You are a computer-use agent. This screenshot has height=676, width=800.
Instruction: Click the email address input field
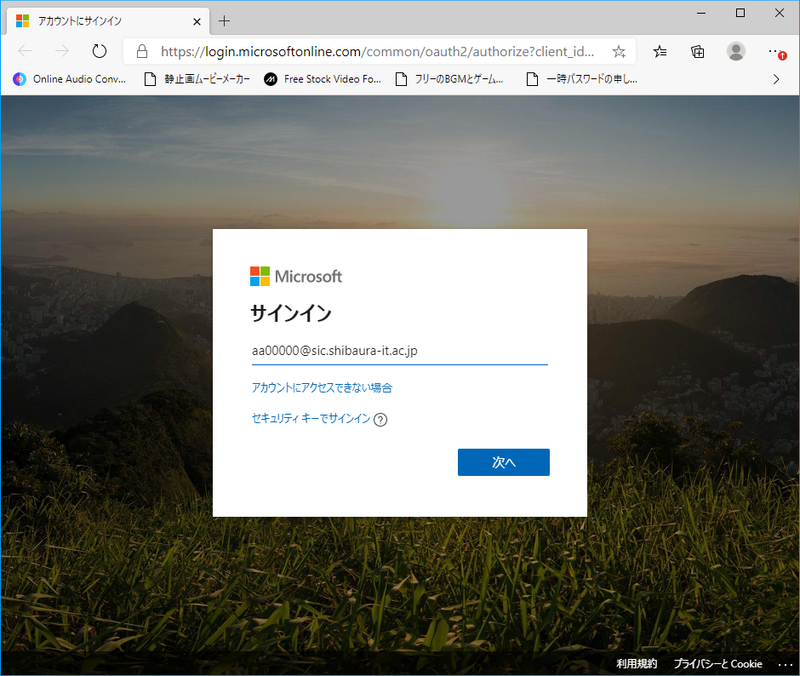tap(398, 351)
